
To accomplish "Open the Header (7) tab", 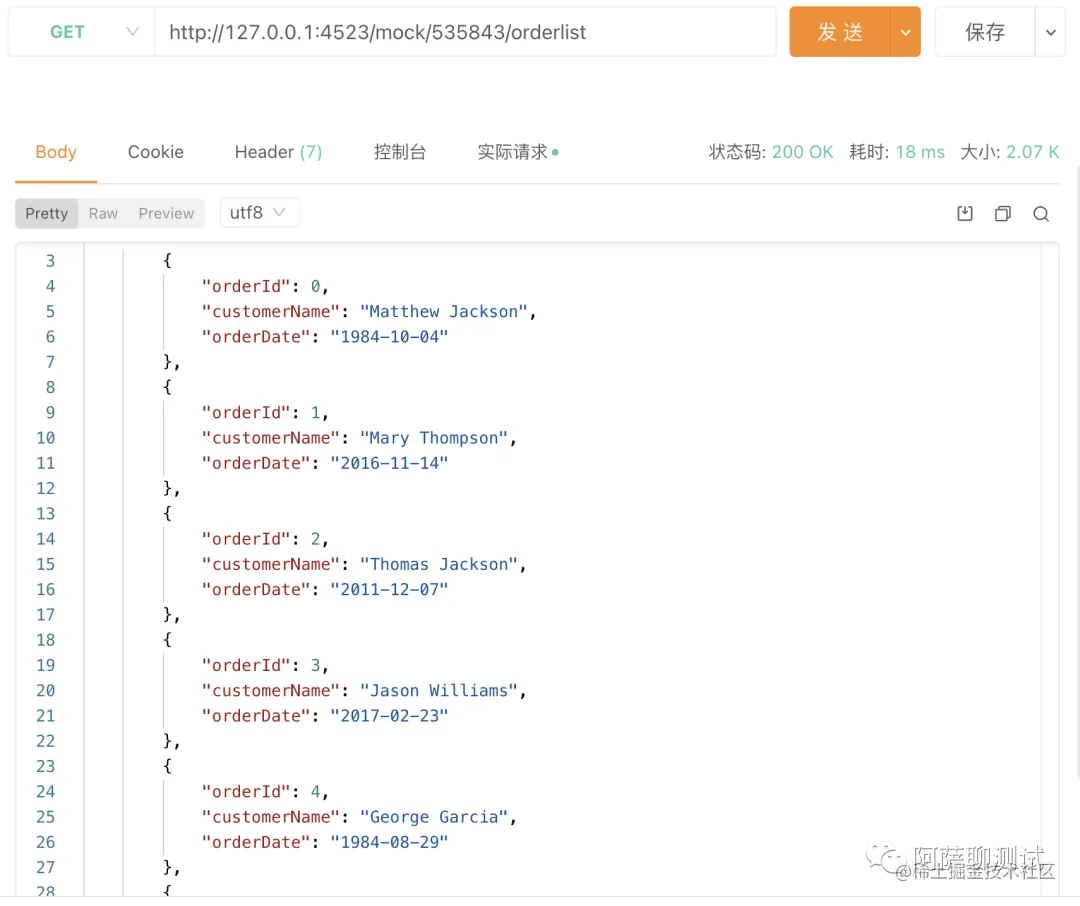I will coord(278,152).
